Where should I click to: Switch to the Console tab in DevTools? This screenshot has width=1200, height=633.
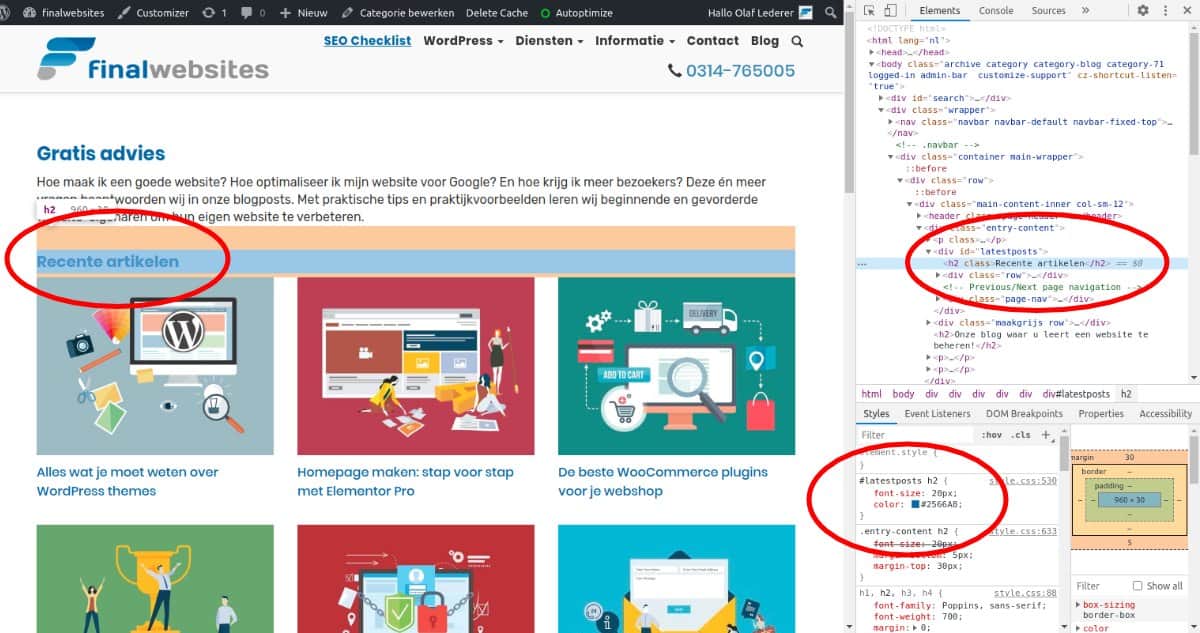tap(995, 11)
